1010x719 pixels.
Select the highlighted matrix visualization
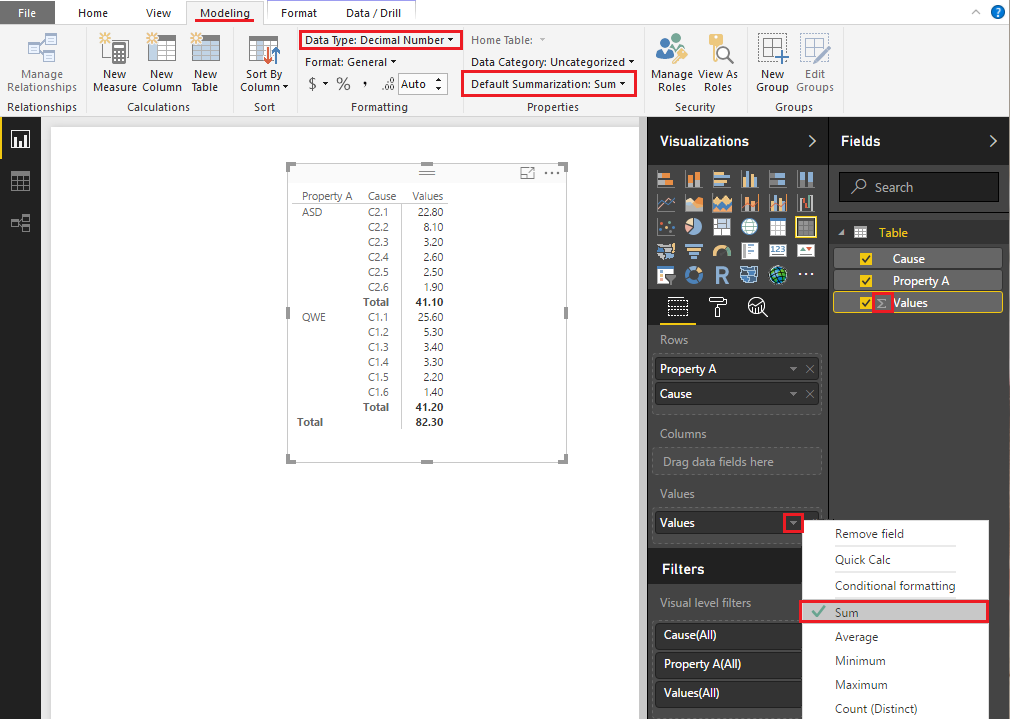(x=806, y=227)
